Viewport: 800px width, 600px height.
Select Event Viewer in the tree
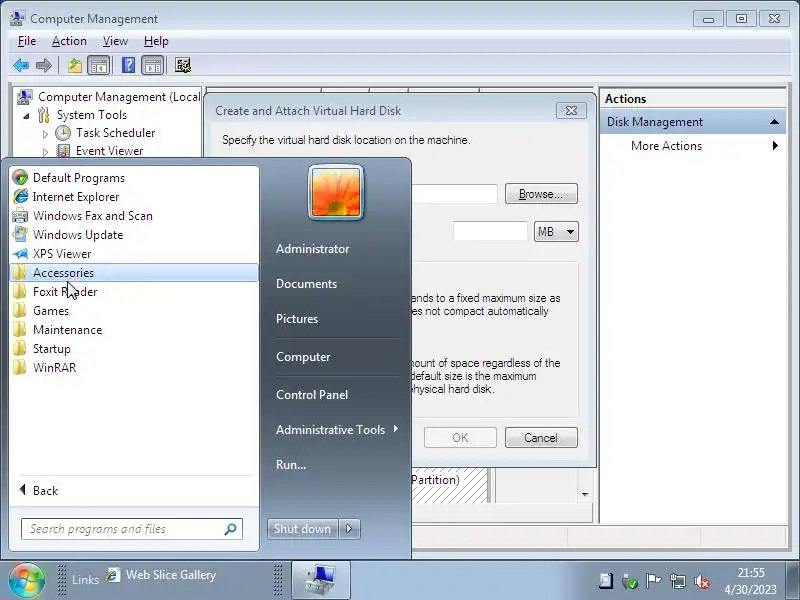click(x=109, y=151)
